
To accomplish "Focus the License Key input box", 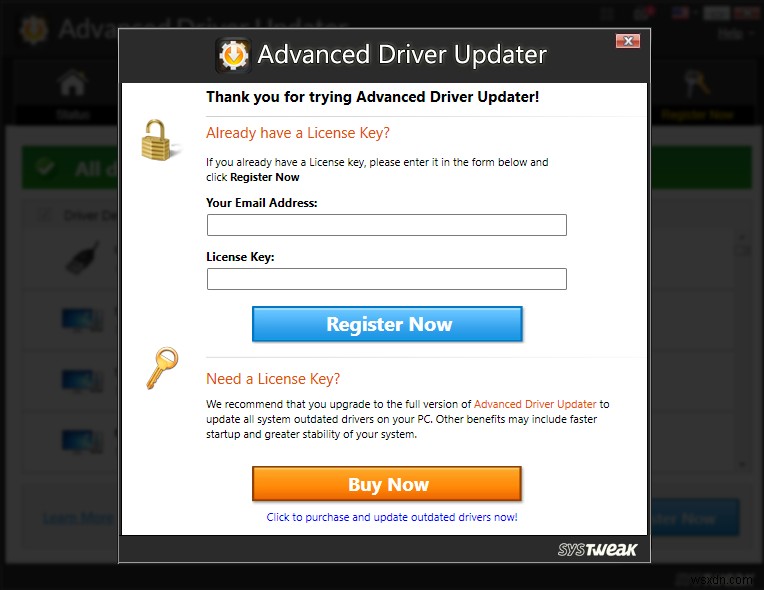I will pos(386,279).
